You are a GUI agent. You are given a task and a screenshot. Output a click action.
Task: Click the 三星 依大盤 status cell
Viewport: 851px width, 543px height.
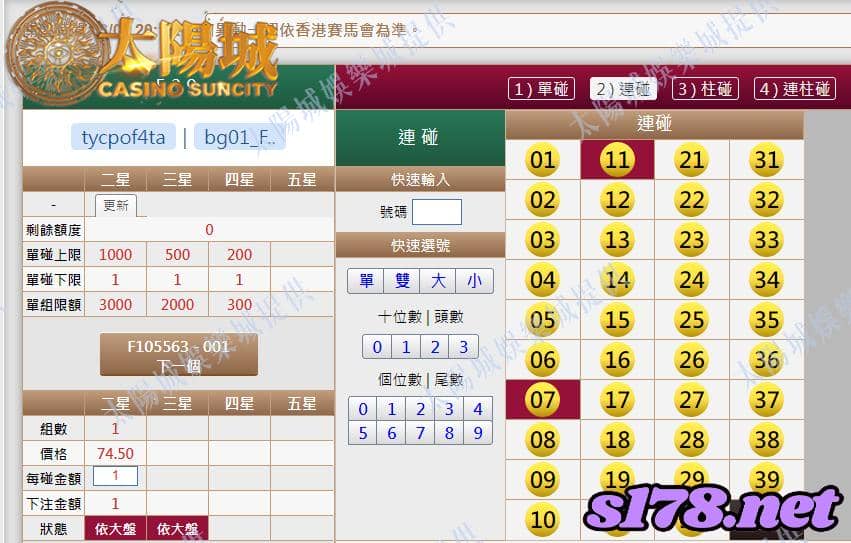click(x=177, y=528)
